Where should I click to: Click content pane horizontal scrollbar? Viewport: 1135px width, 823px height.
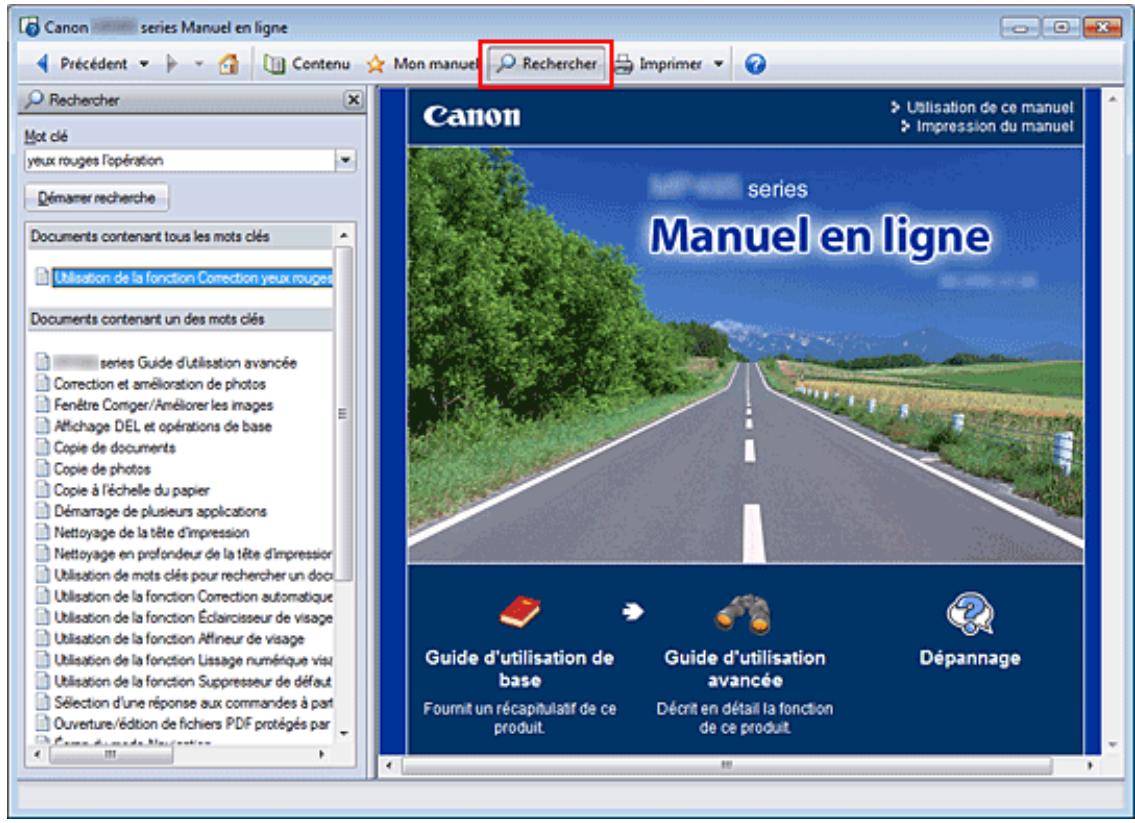[726, 765]
